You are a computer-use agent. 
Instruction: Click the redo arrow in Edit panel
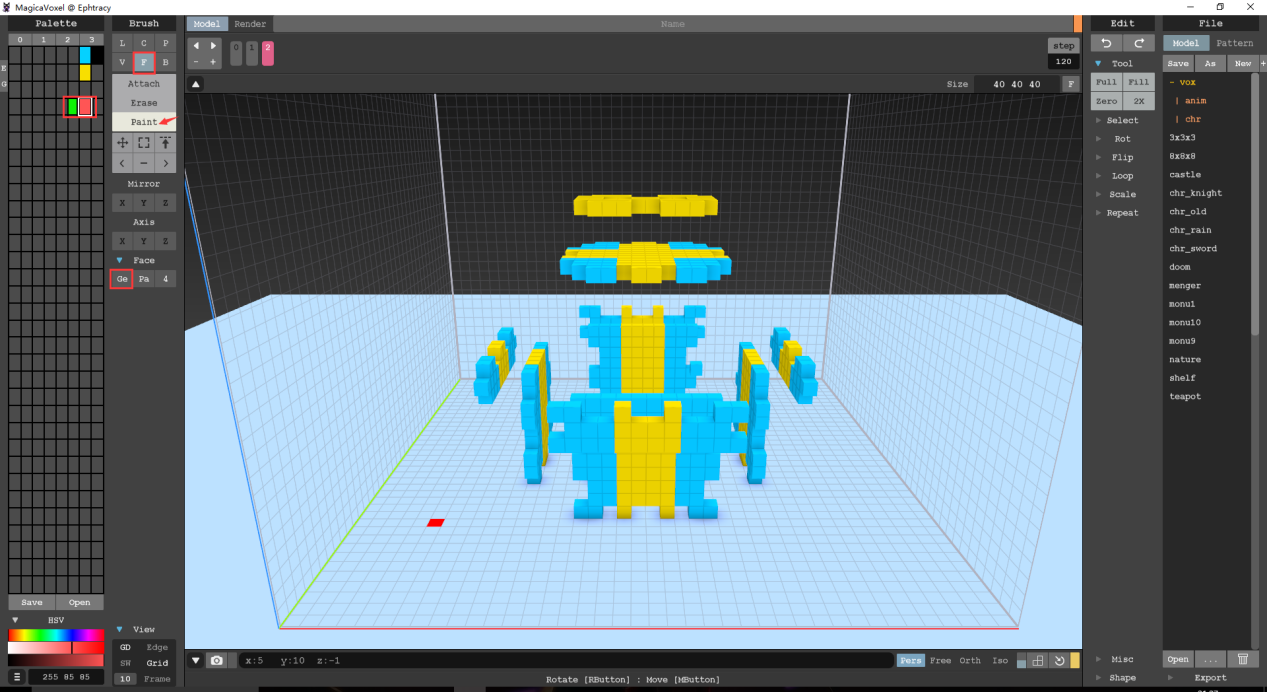pyautogui.click(x=1139, y=43)
